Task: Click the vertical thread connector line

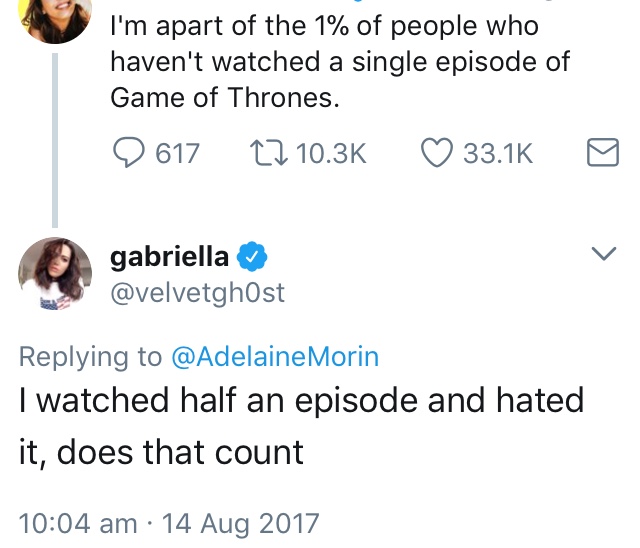Action: click(53, 140)
